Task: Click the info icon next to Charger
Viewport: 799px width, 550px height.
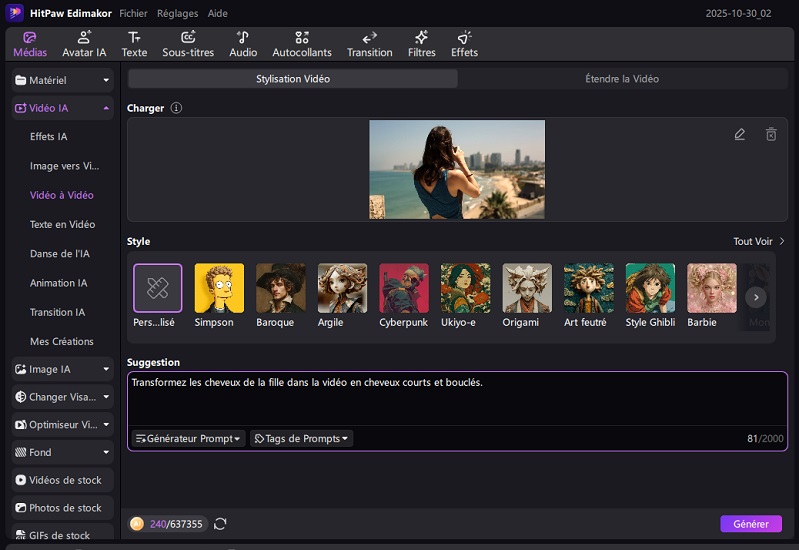Action: (176, 108)
